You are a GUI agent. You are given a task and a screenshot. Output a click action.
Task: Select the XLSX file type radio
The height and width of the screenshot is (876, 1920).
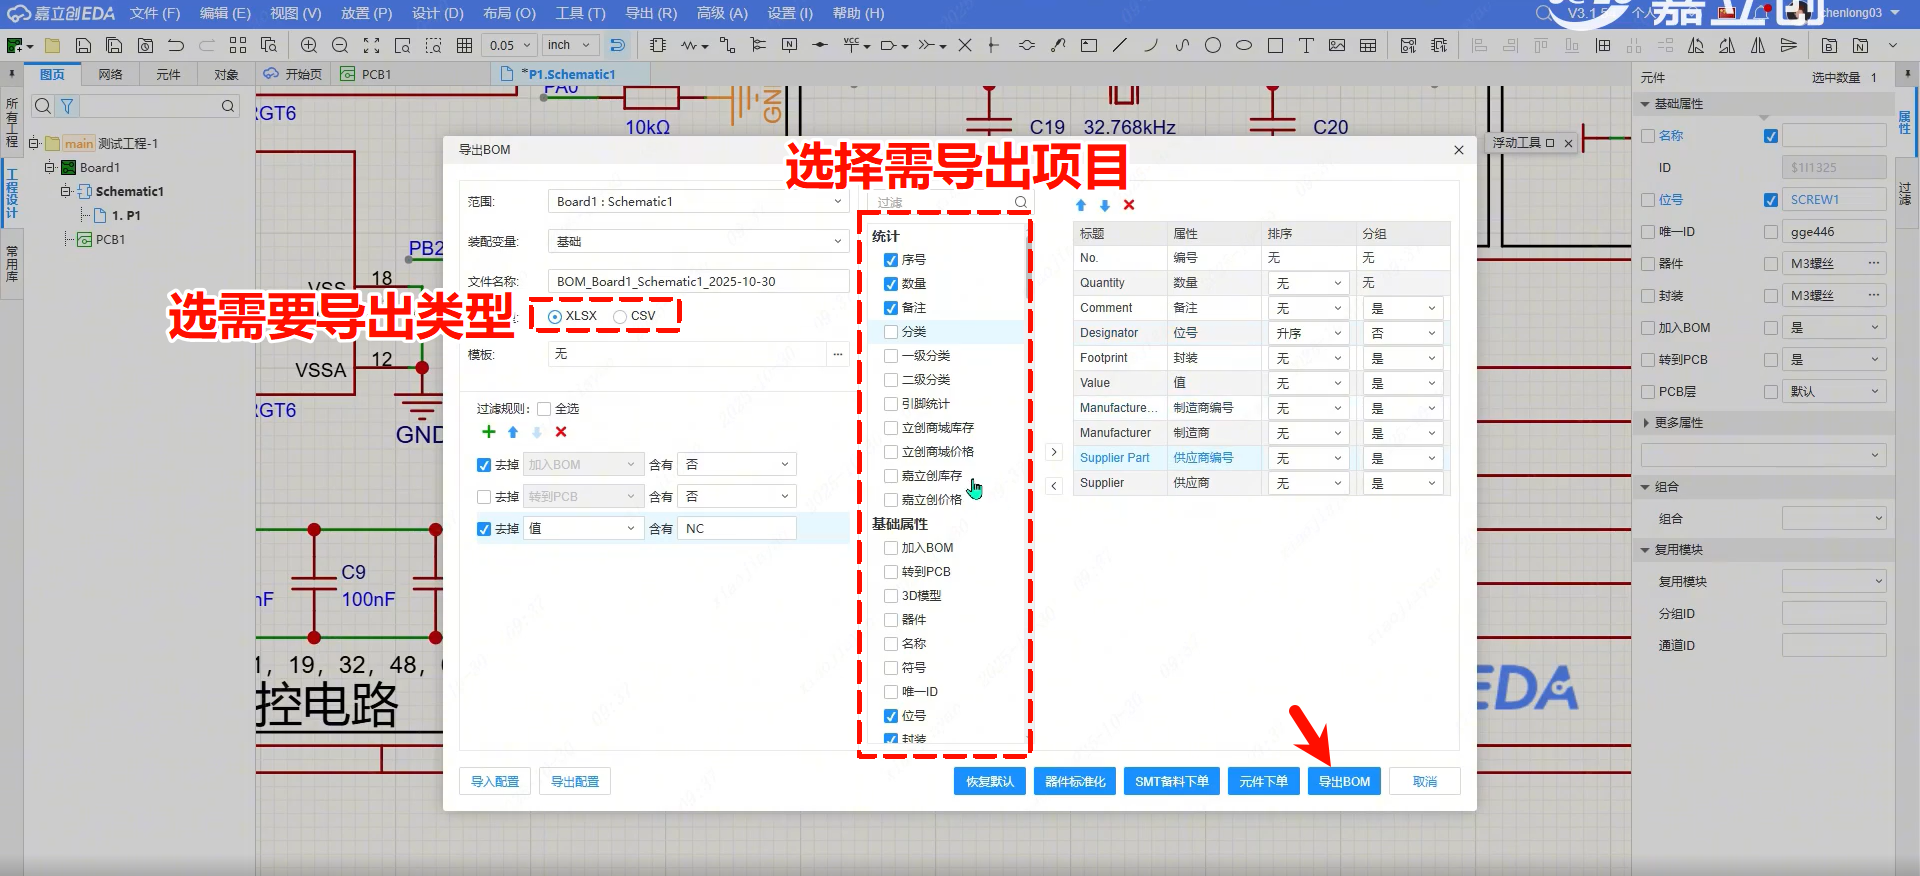(x=555, y=316)
